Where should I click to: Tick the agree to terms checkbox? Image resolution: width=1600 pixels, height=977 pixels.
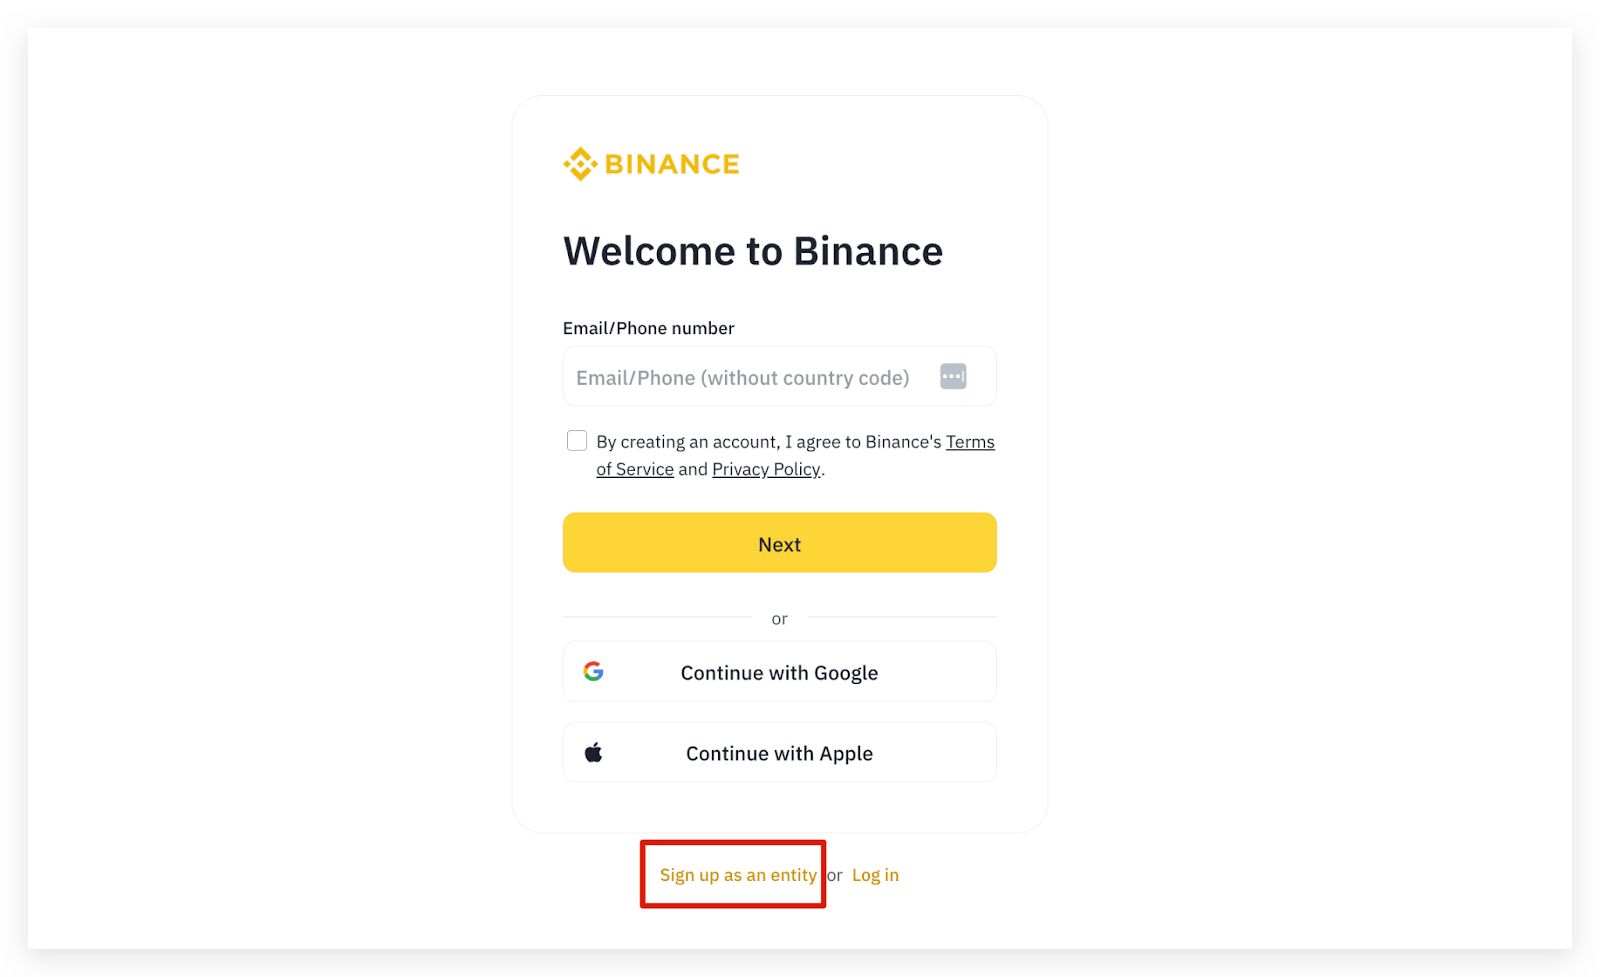tap(577, 441)
